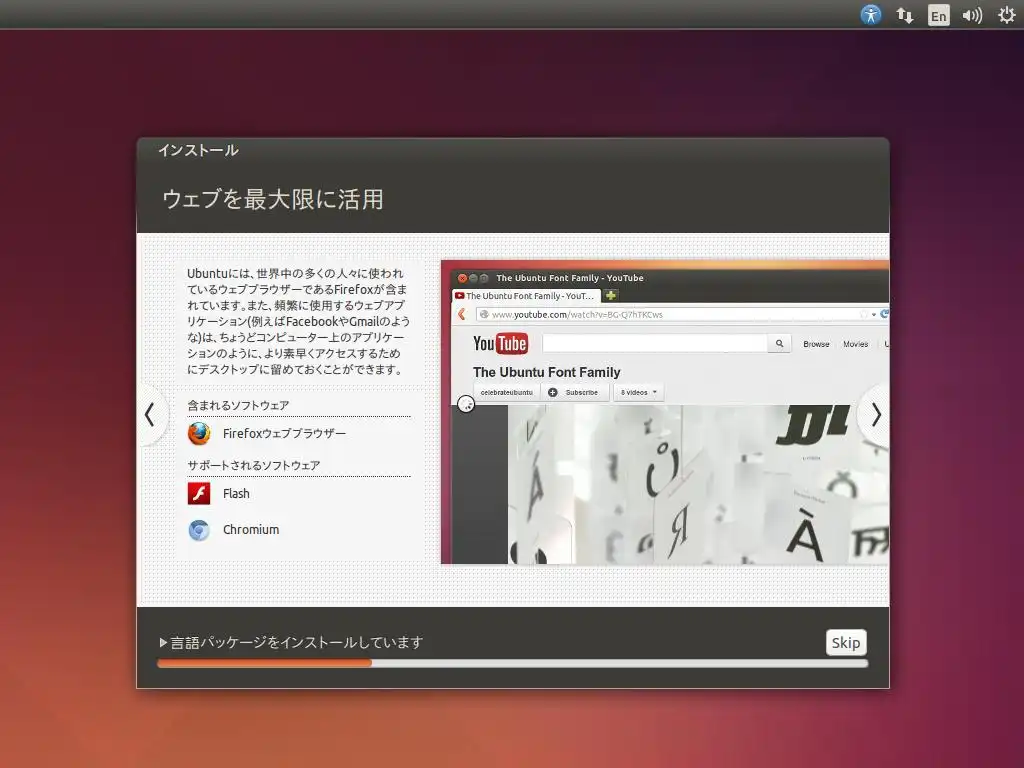Click 'The Ubuntu Font Family' video title
This screenshot has height=768, width=1024.
547,372
